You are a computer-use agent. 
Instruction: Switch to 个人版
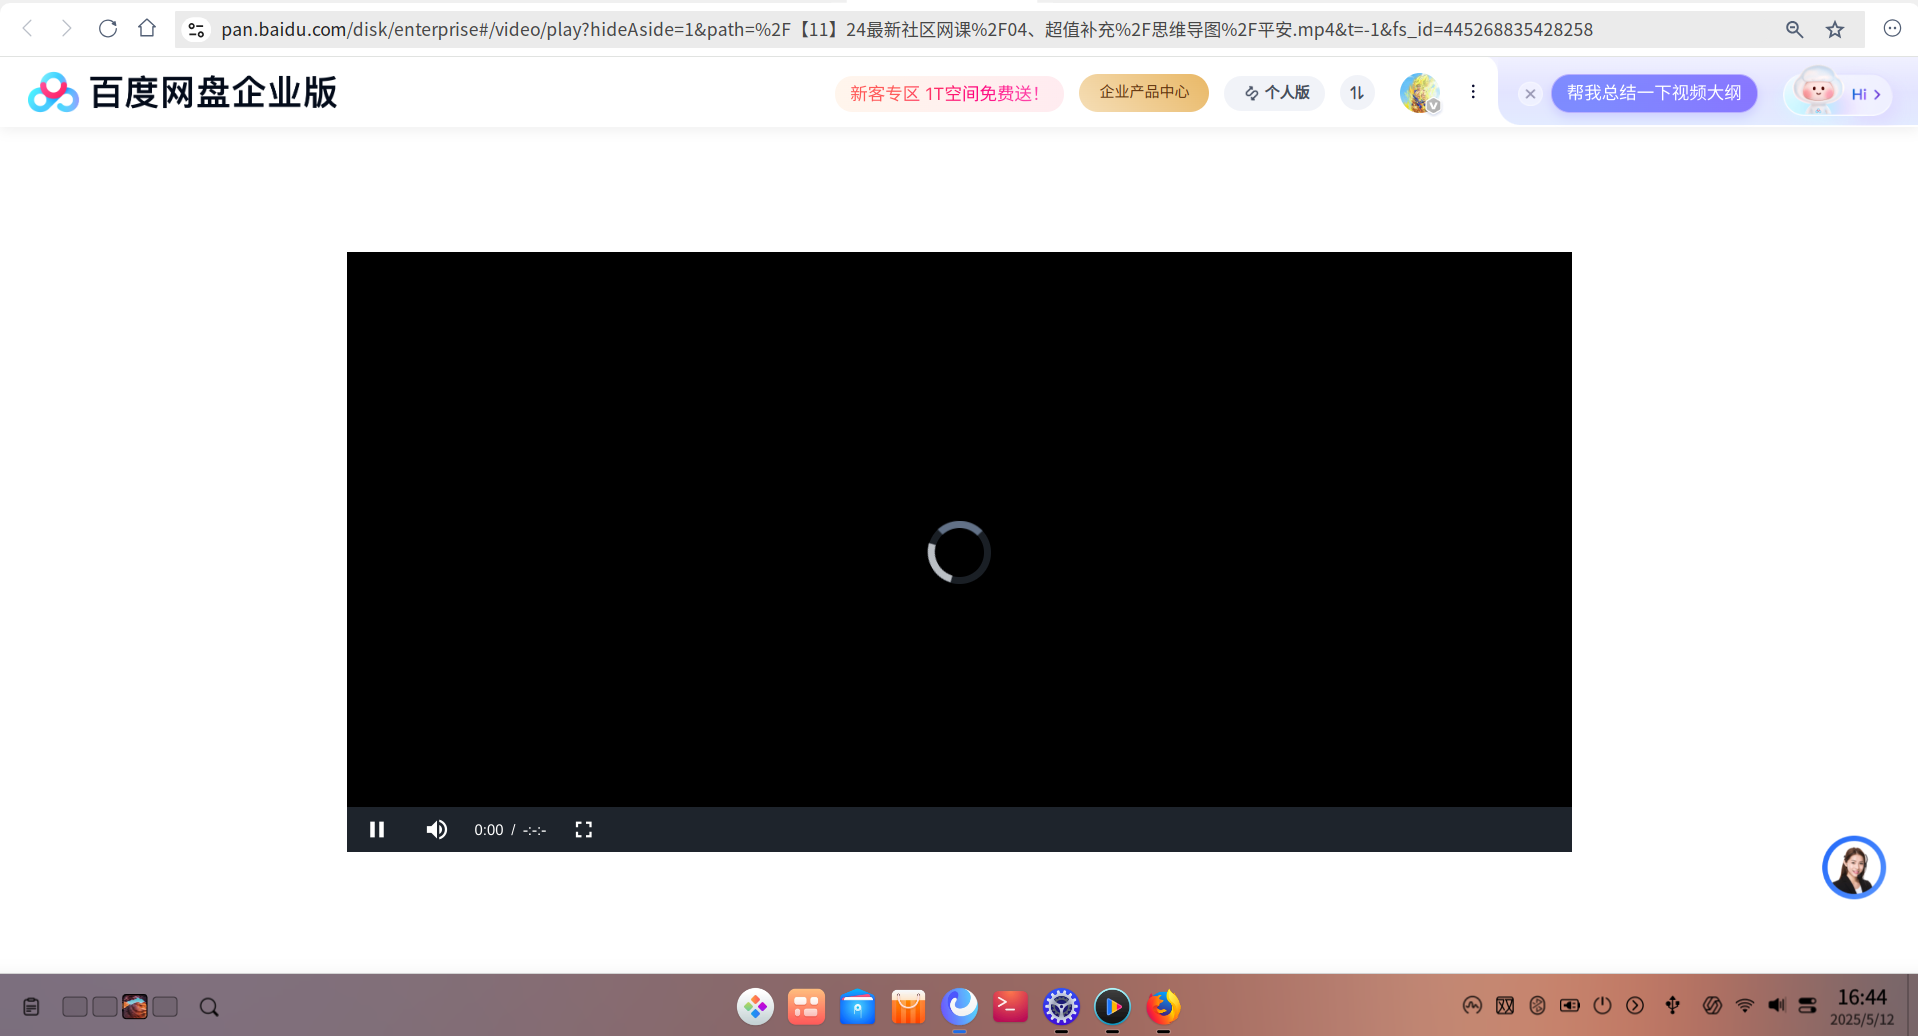(1276, 92)
